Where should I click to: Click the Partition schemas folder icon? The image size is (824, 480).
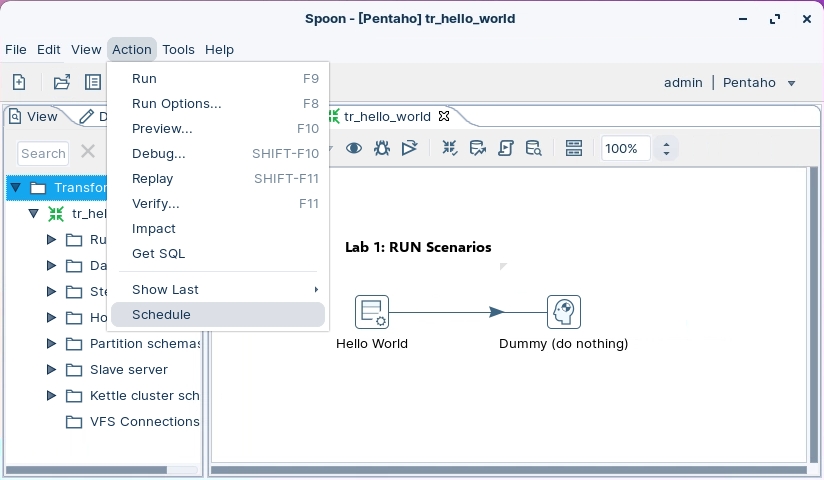[74, 344]
